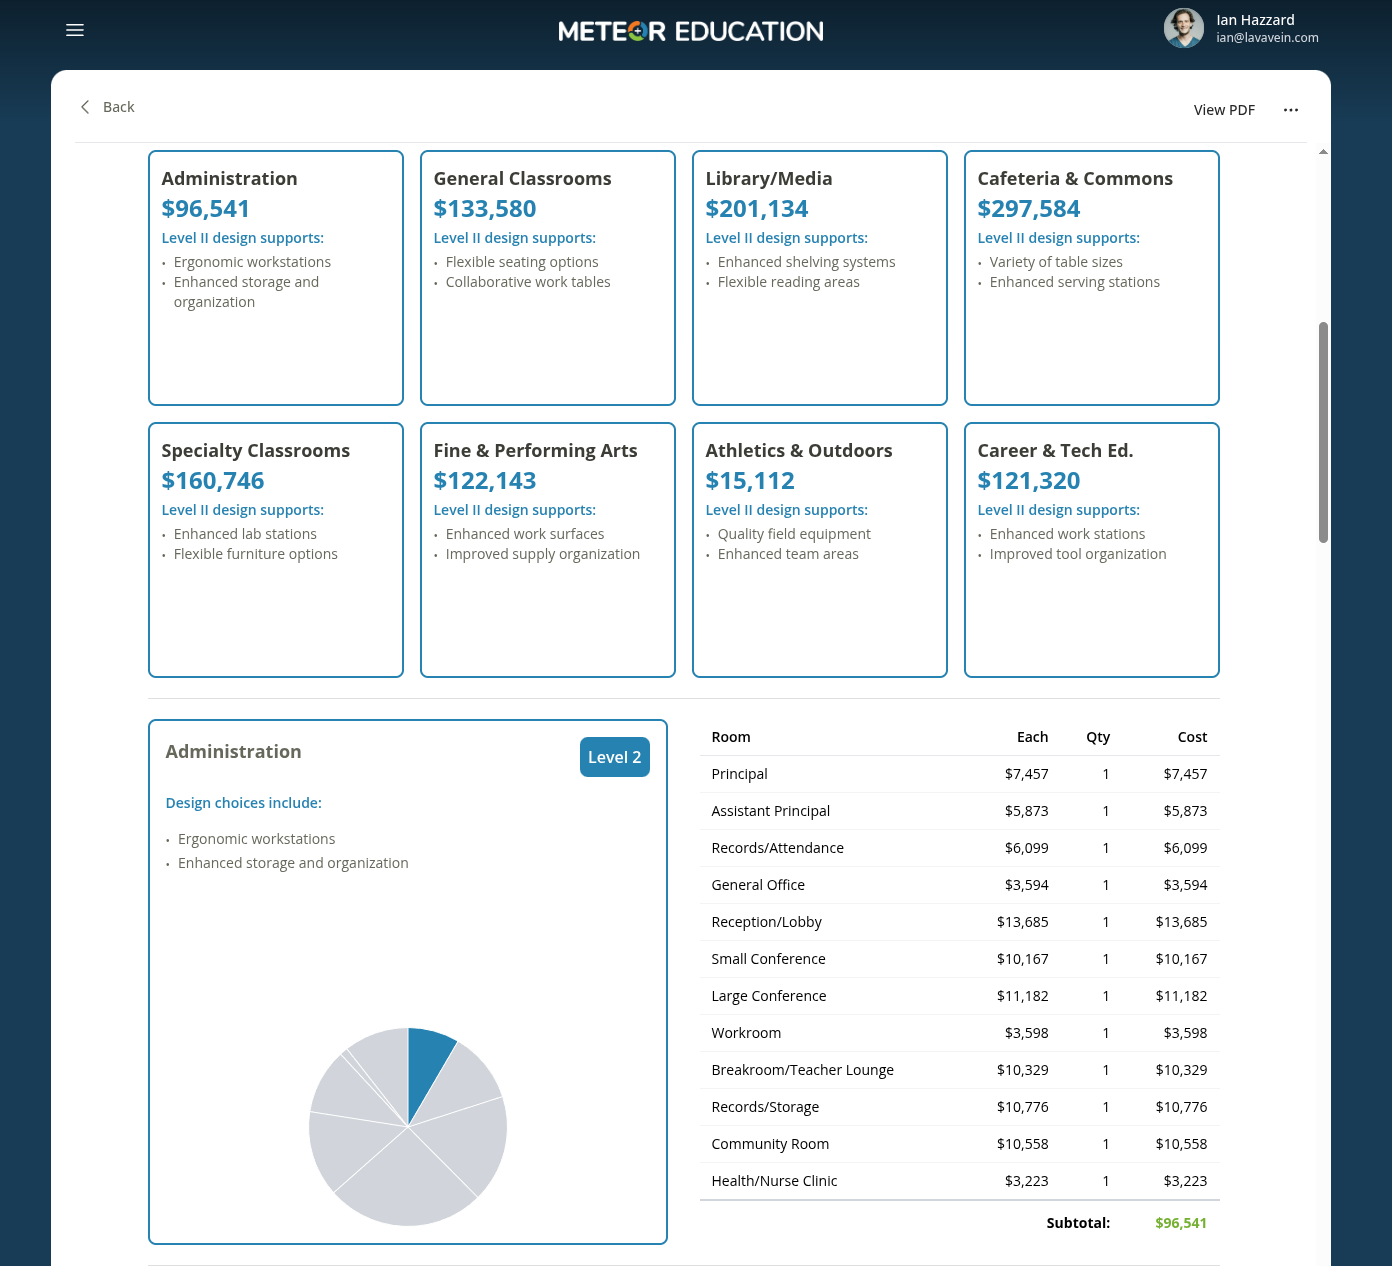1392x1266 pixels.
Task: Click the $133,580 General Classrooms amount
Action: click(485, 209)
